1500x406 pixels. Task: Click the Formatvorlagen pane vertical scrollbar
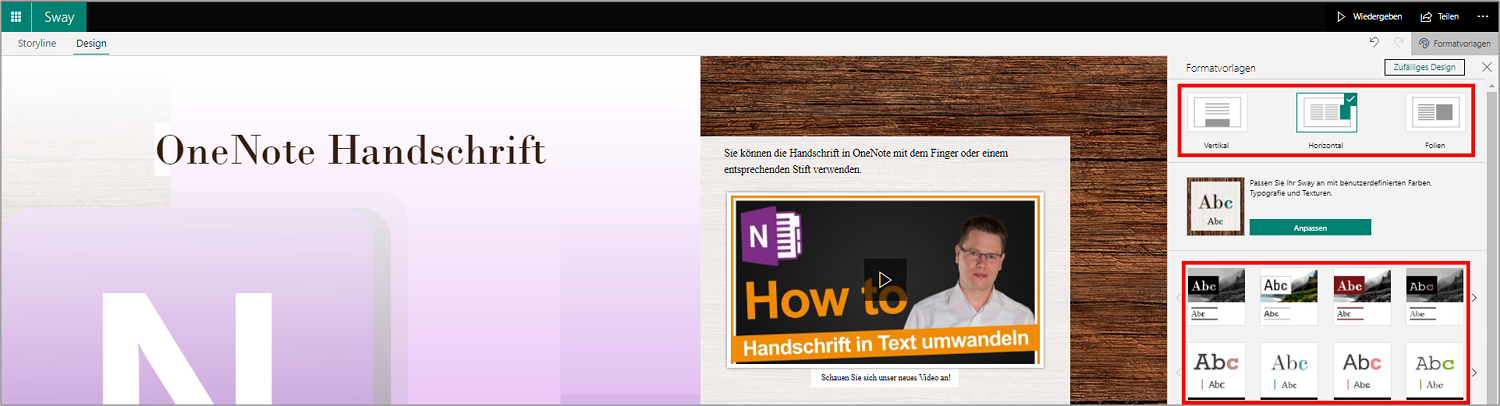pos(1491,245)
